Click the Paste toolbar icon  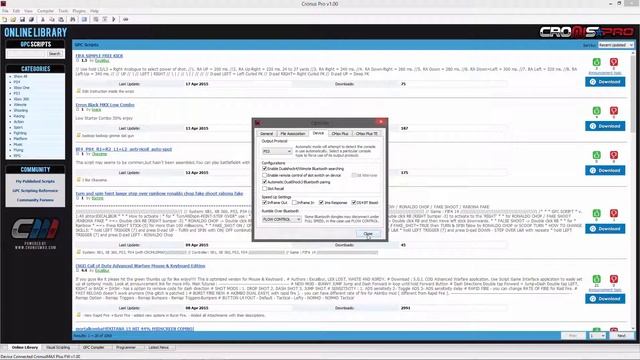tap(61, 19)
